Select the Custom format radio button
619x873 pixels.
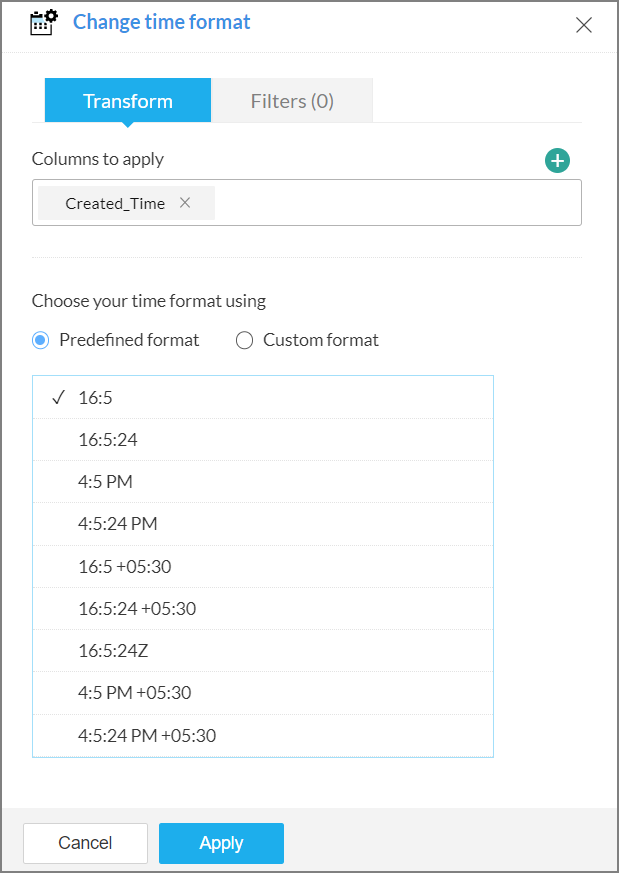(245, 340)
